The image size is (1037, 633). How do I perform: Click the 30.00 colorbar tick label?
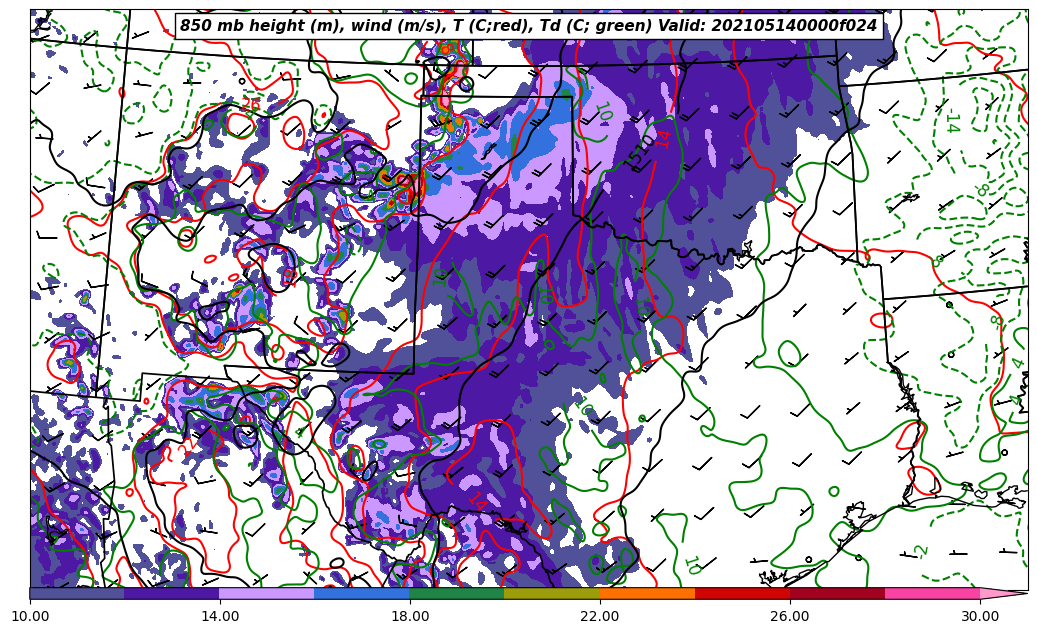pyautogui.click(x=980, y=616)
